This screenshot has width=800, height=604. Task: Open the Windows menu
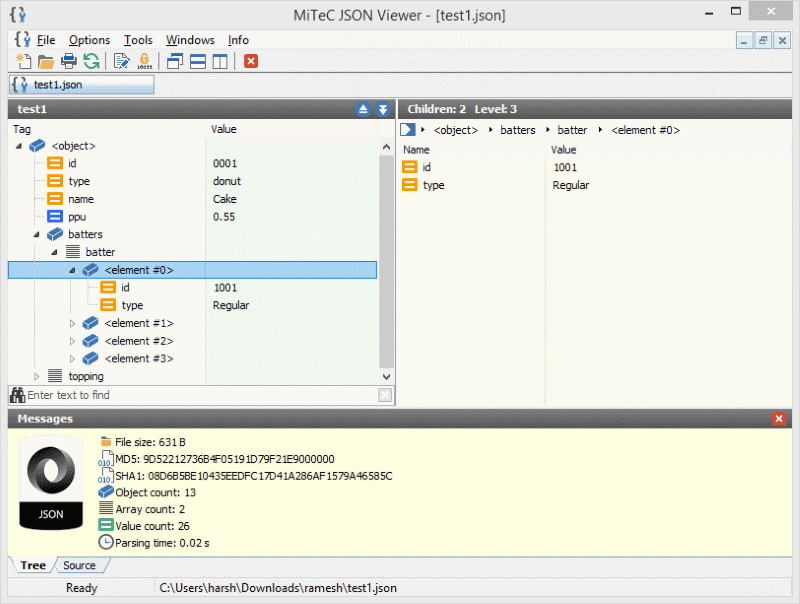coord(190,40)
